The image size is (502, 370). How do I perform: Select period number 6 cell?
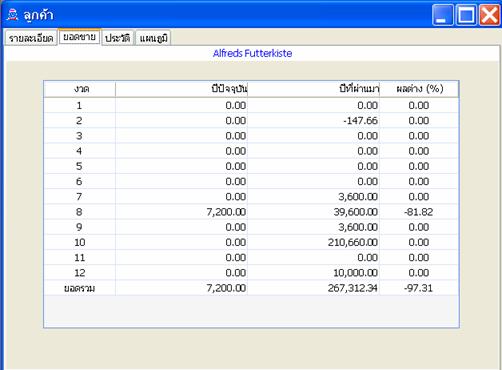pyautogui.click(x=80, y=182)
